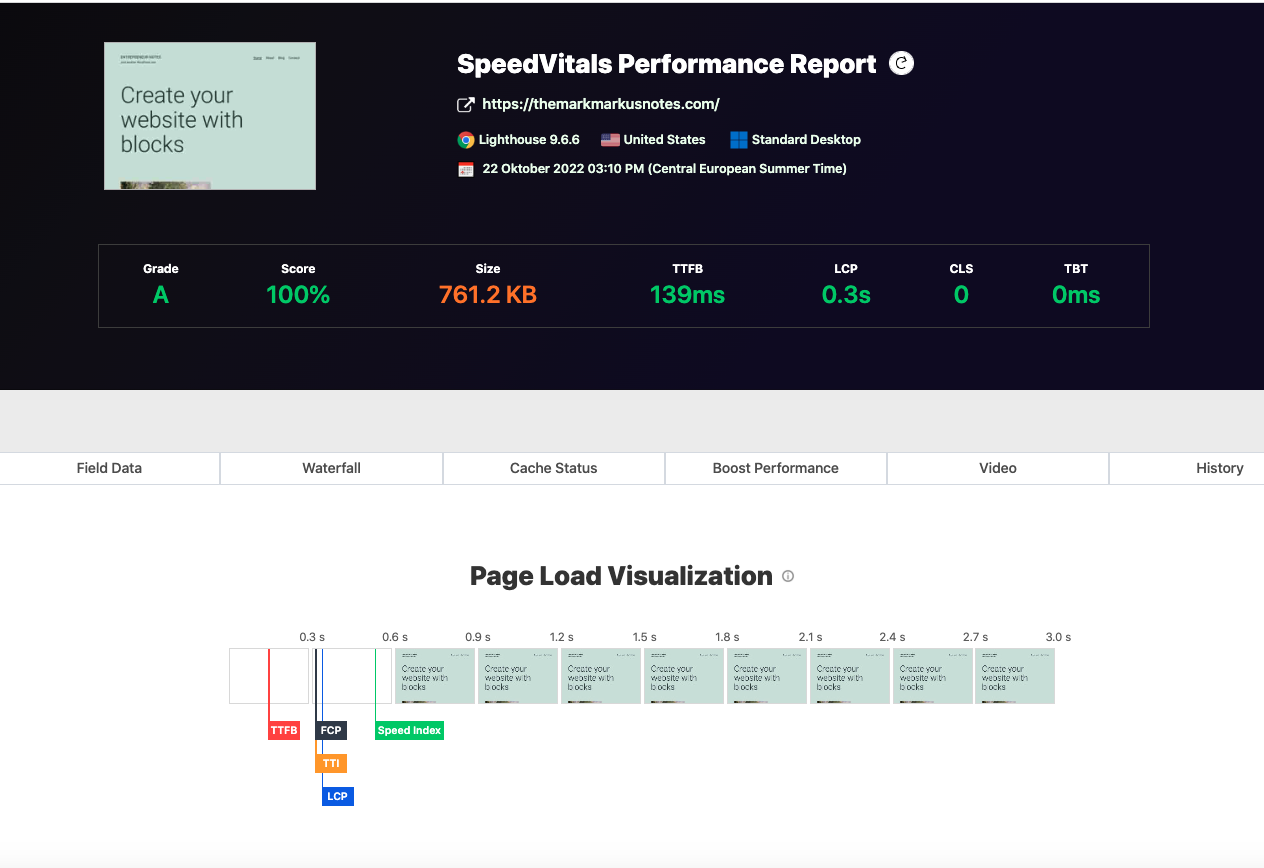This screenshot has width=1264, height=868.
Task: Select the Boost Performance tab
Action: click(x=776, y=468)
